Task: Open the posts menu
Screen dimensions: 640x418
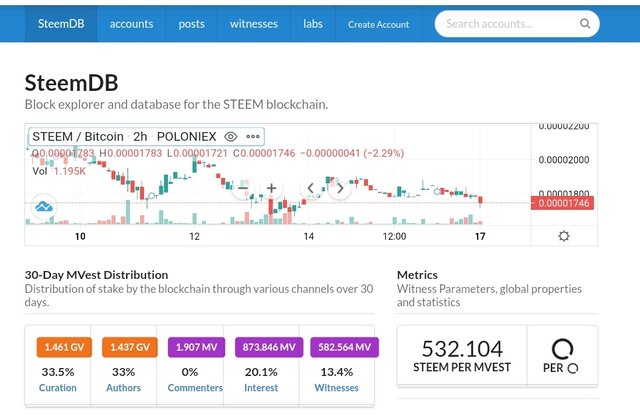Action: pyautogui.click(x=191, y=24)
